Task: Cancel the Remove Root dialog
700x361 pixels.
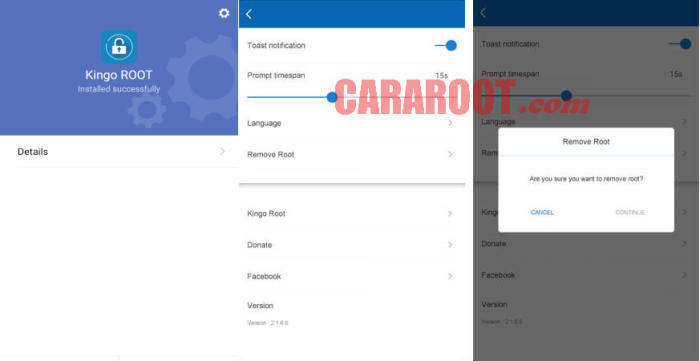Action: pos(542,212)
